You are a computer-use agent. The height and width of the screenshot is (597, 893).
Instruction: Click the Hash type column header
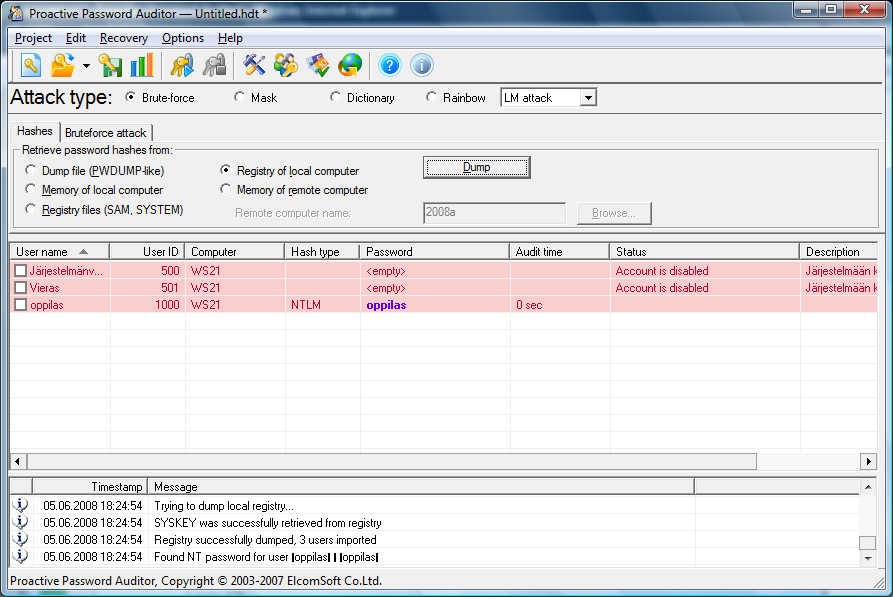[322, 252]
